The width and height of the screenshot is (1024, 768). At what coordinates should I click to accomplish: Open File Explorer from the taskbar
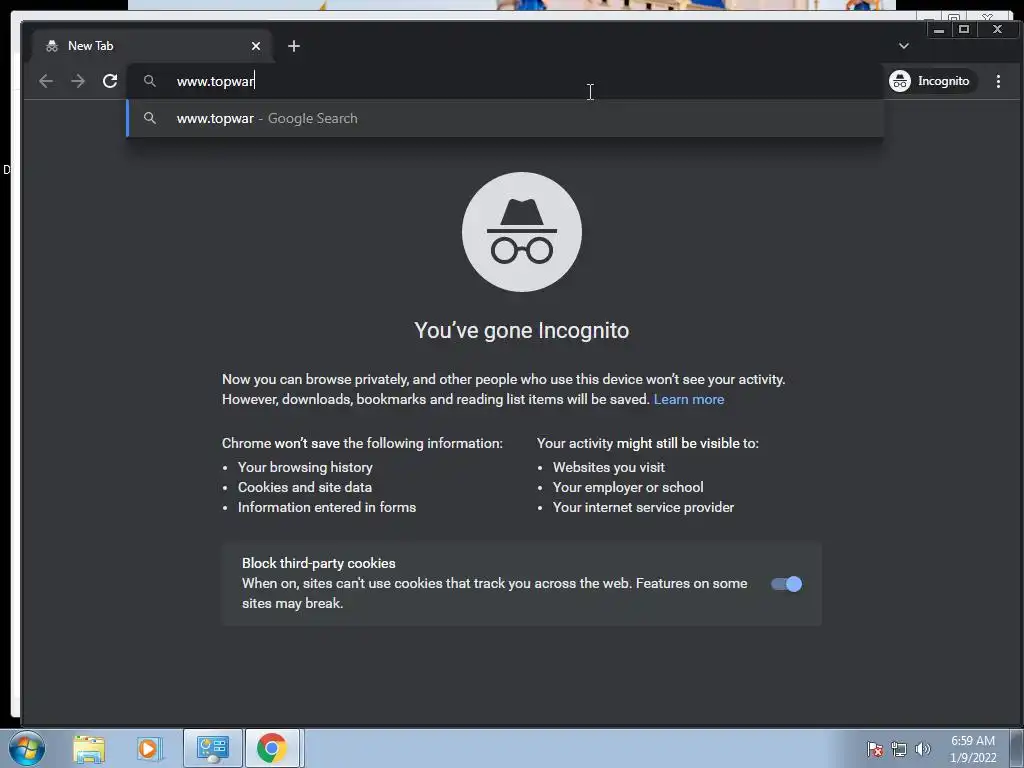coord(89,748)
